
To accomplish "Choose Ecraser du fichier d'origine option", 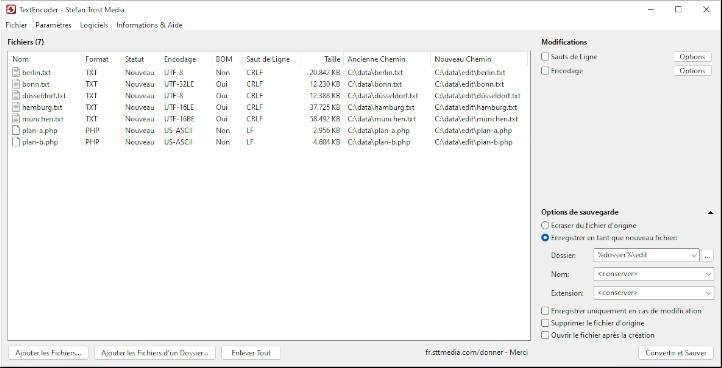I will (545, 226).
